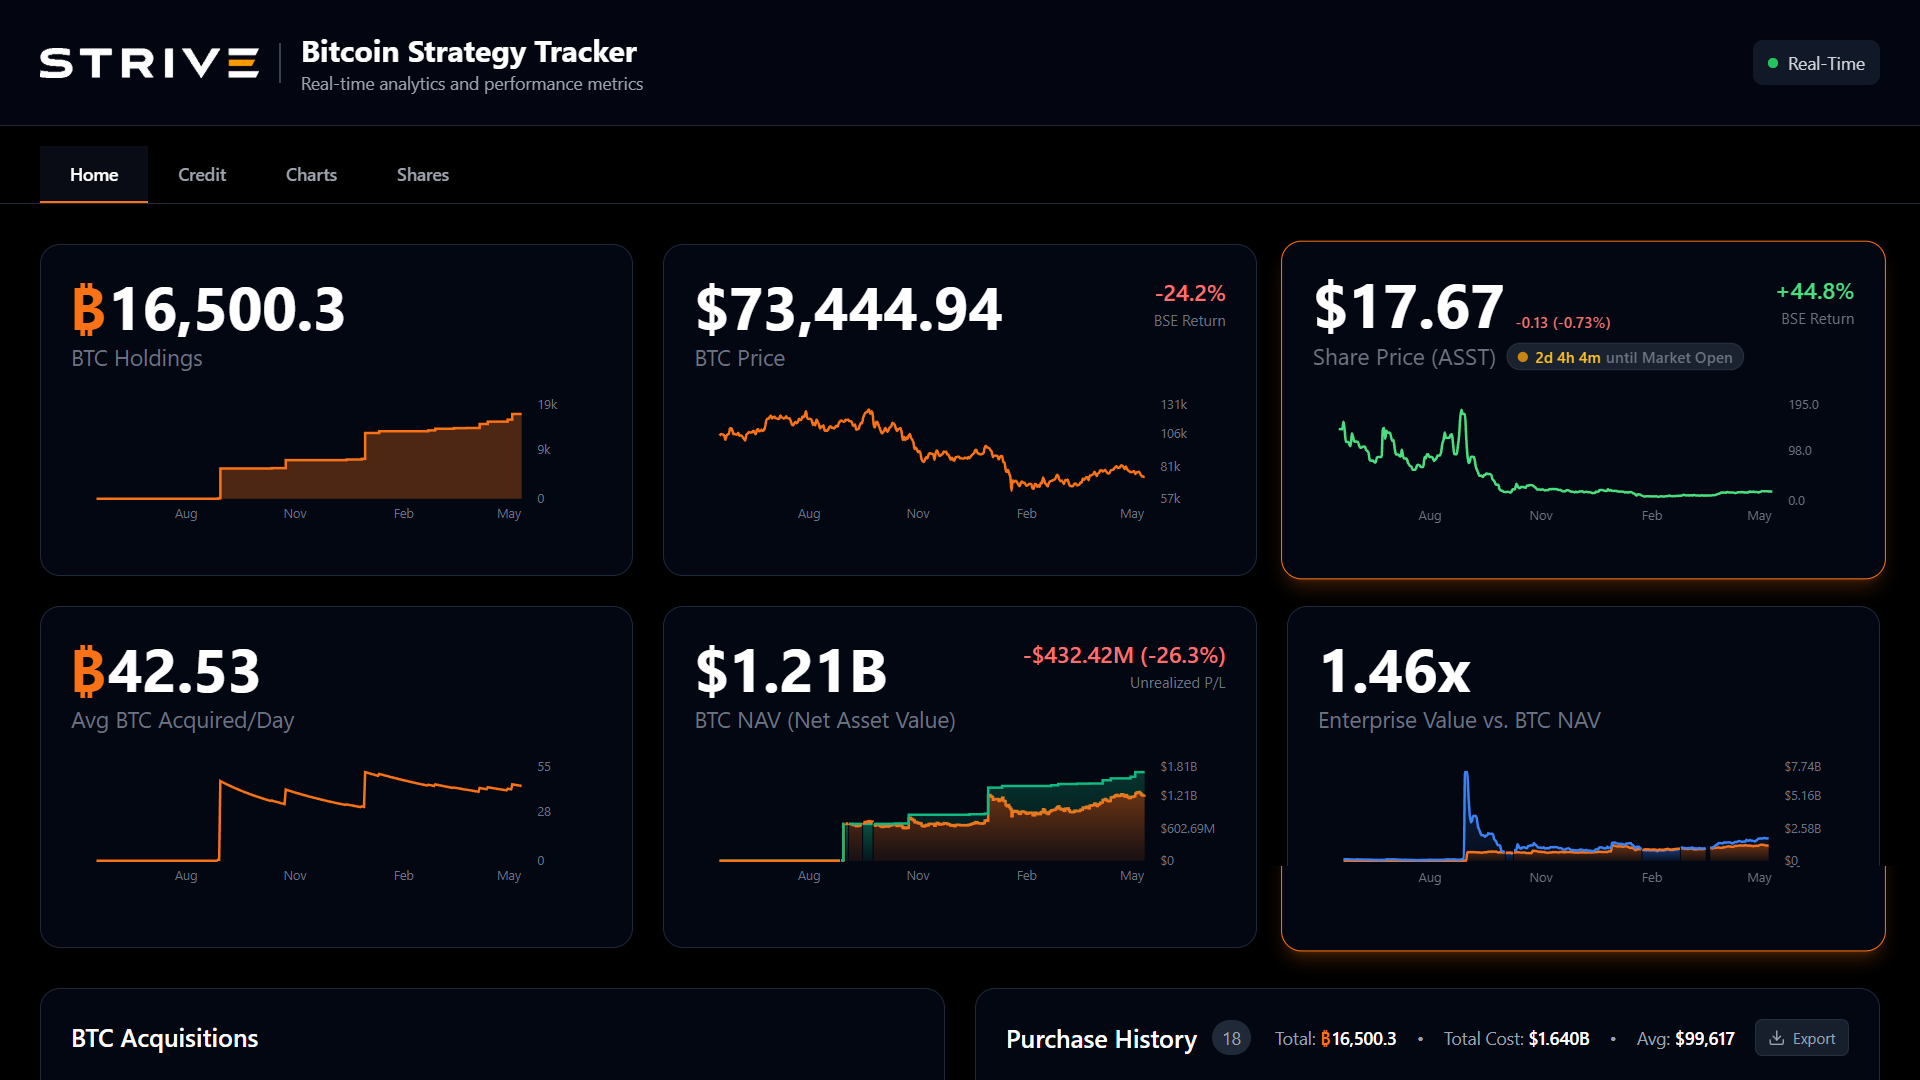Export the purchase history

point(1802,1038)
